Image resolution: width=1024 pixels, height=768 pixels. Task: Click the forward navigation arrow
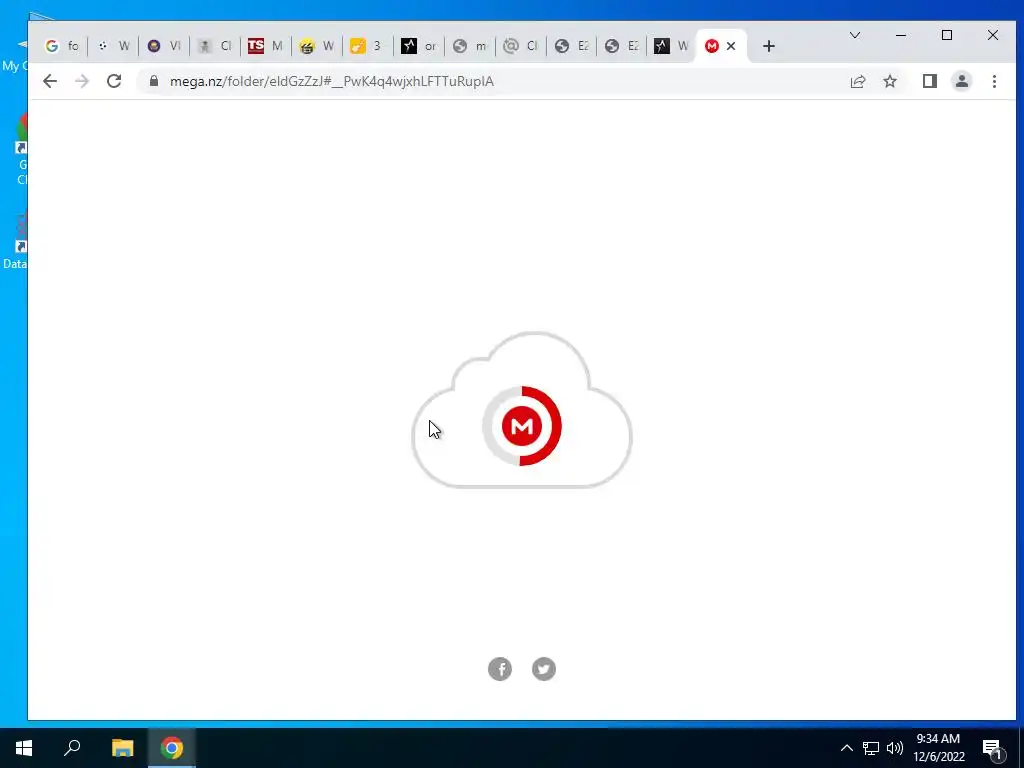(x=82, y=81)
